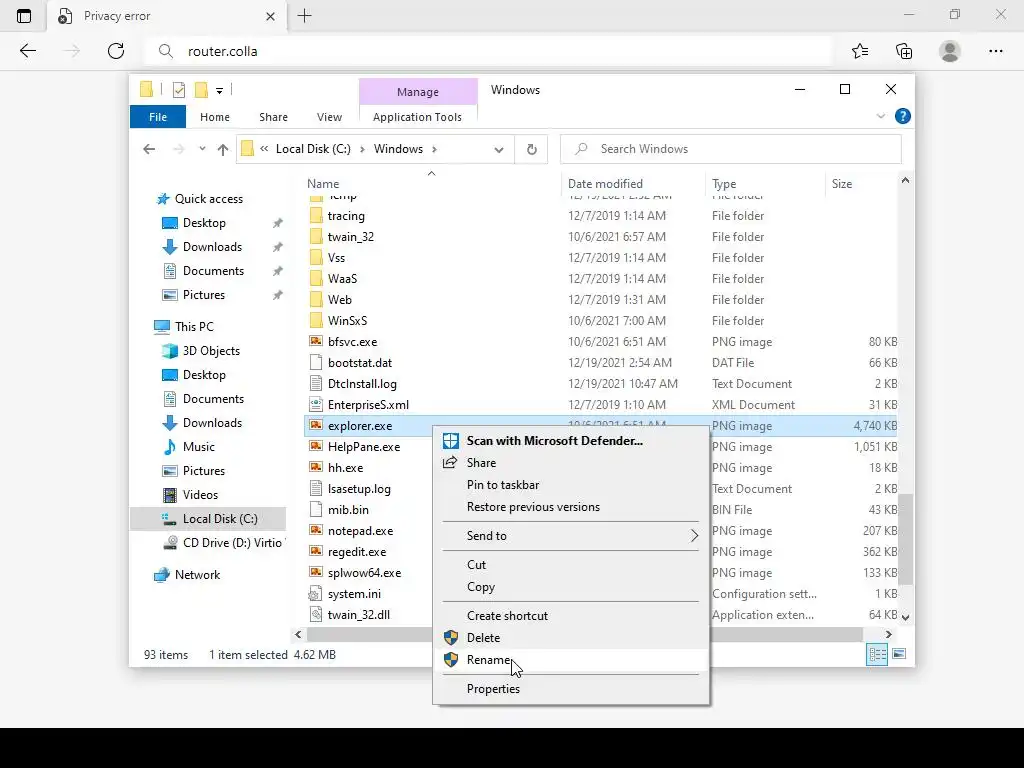Viewport: 1024px width, 768px height.
Task: Switch to Details view icon in status bar
Action: click(x=877, y=654)
